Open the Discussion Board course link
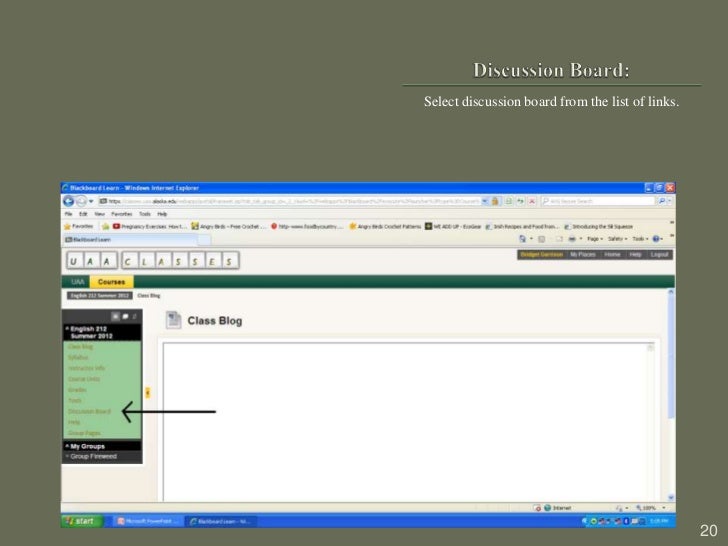Screen dimensions: 728x546 [89, 411]
